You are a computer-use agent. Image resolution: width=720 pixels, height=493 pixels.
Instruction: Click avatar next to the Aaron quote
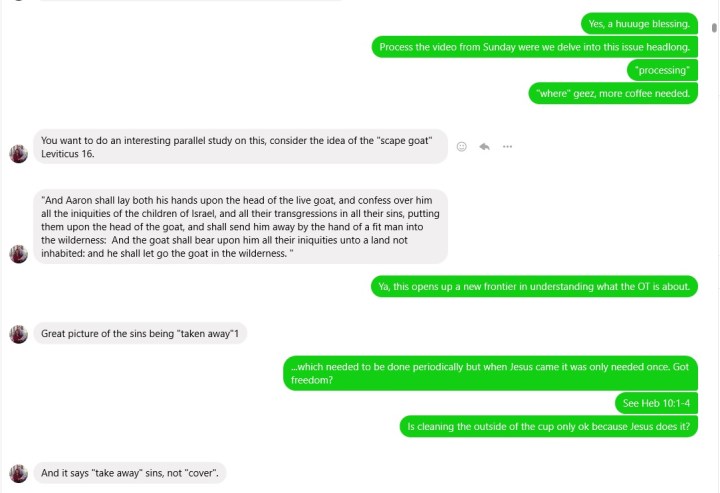click(x=18, y=254)
